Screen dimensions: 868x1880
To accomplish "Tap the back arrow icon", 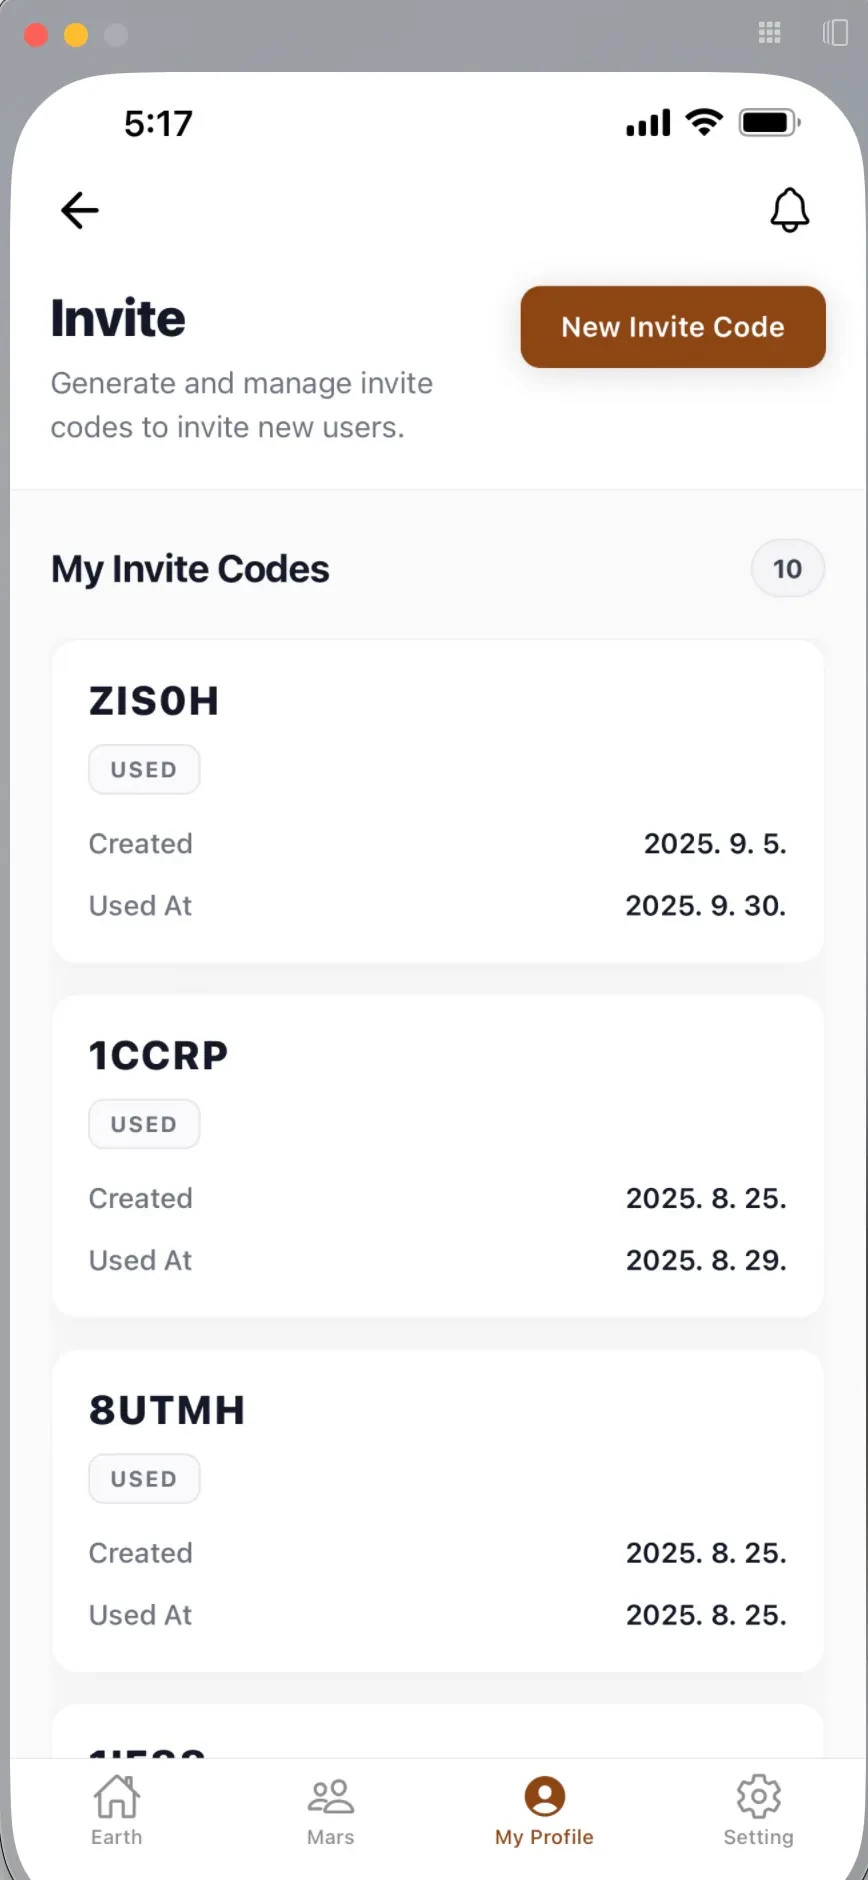I will [80, 210].
